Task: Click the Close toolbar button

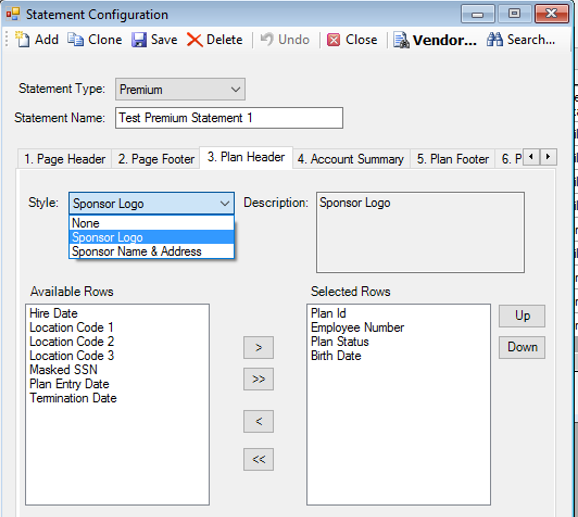Action: coord(352,39)
